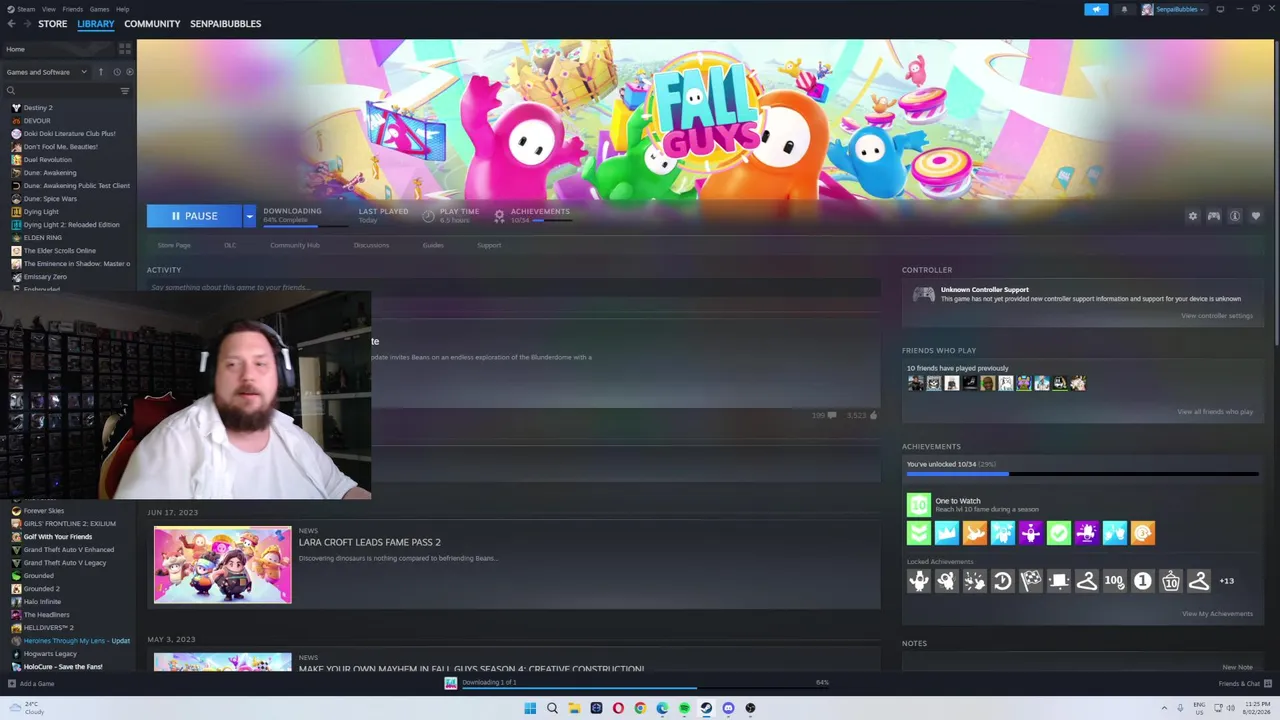Expand the Games and Software filter dropdown
This screenshot has width=1280, height=720.
tap(46, 72)
